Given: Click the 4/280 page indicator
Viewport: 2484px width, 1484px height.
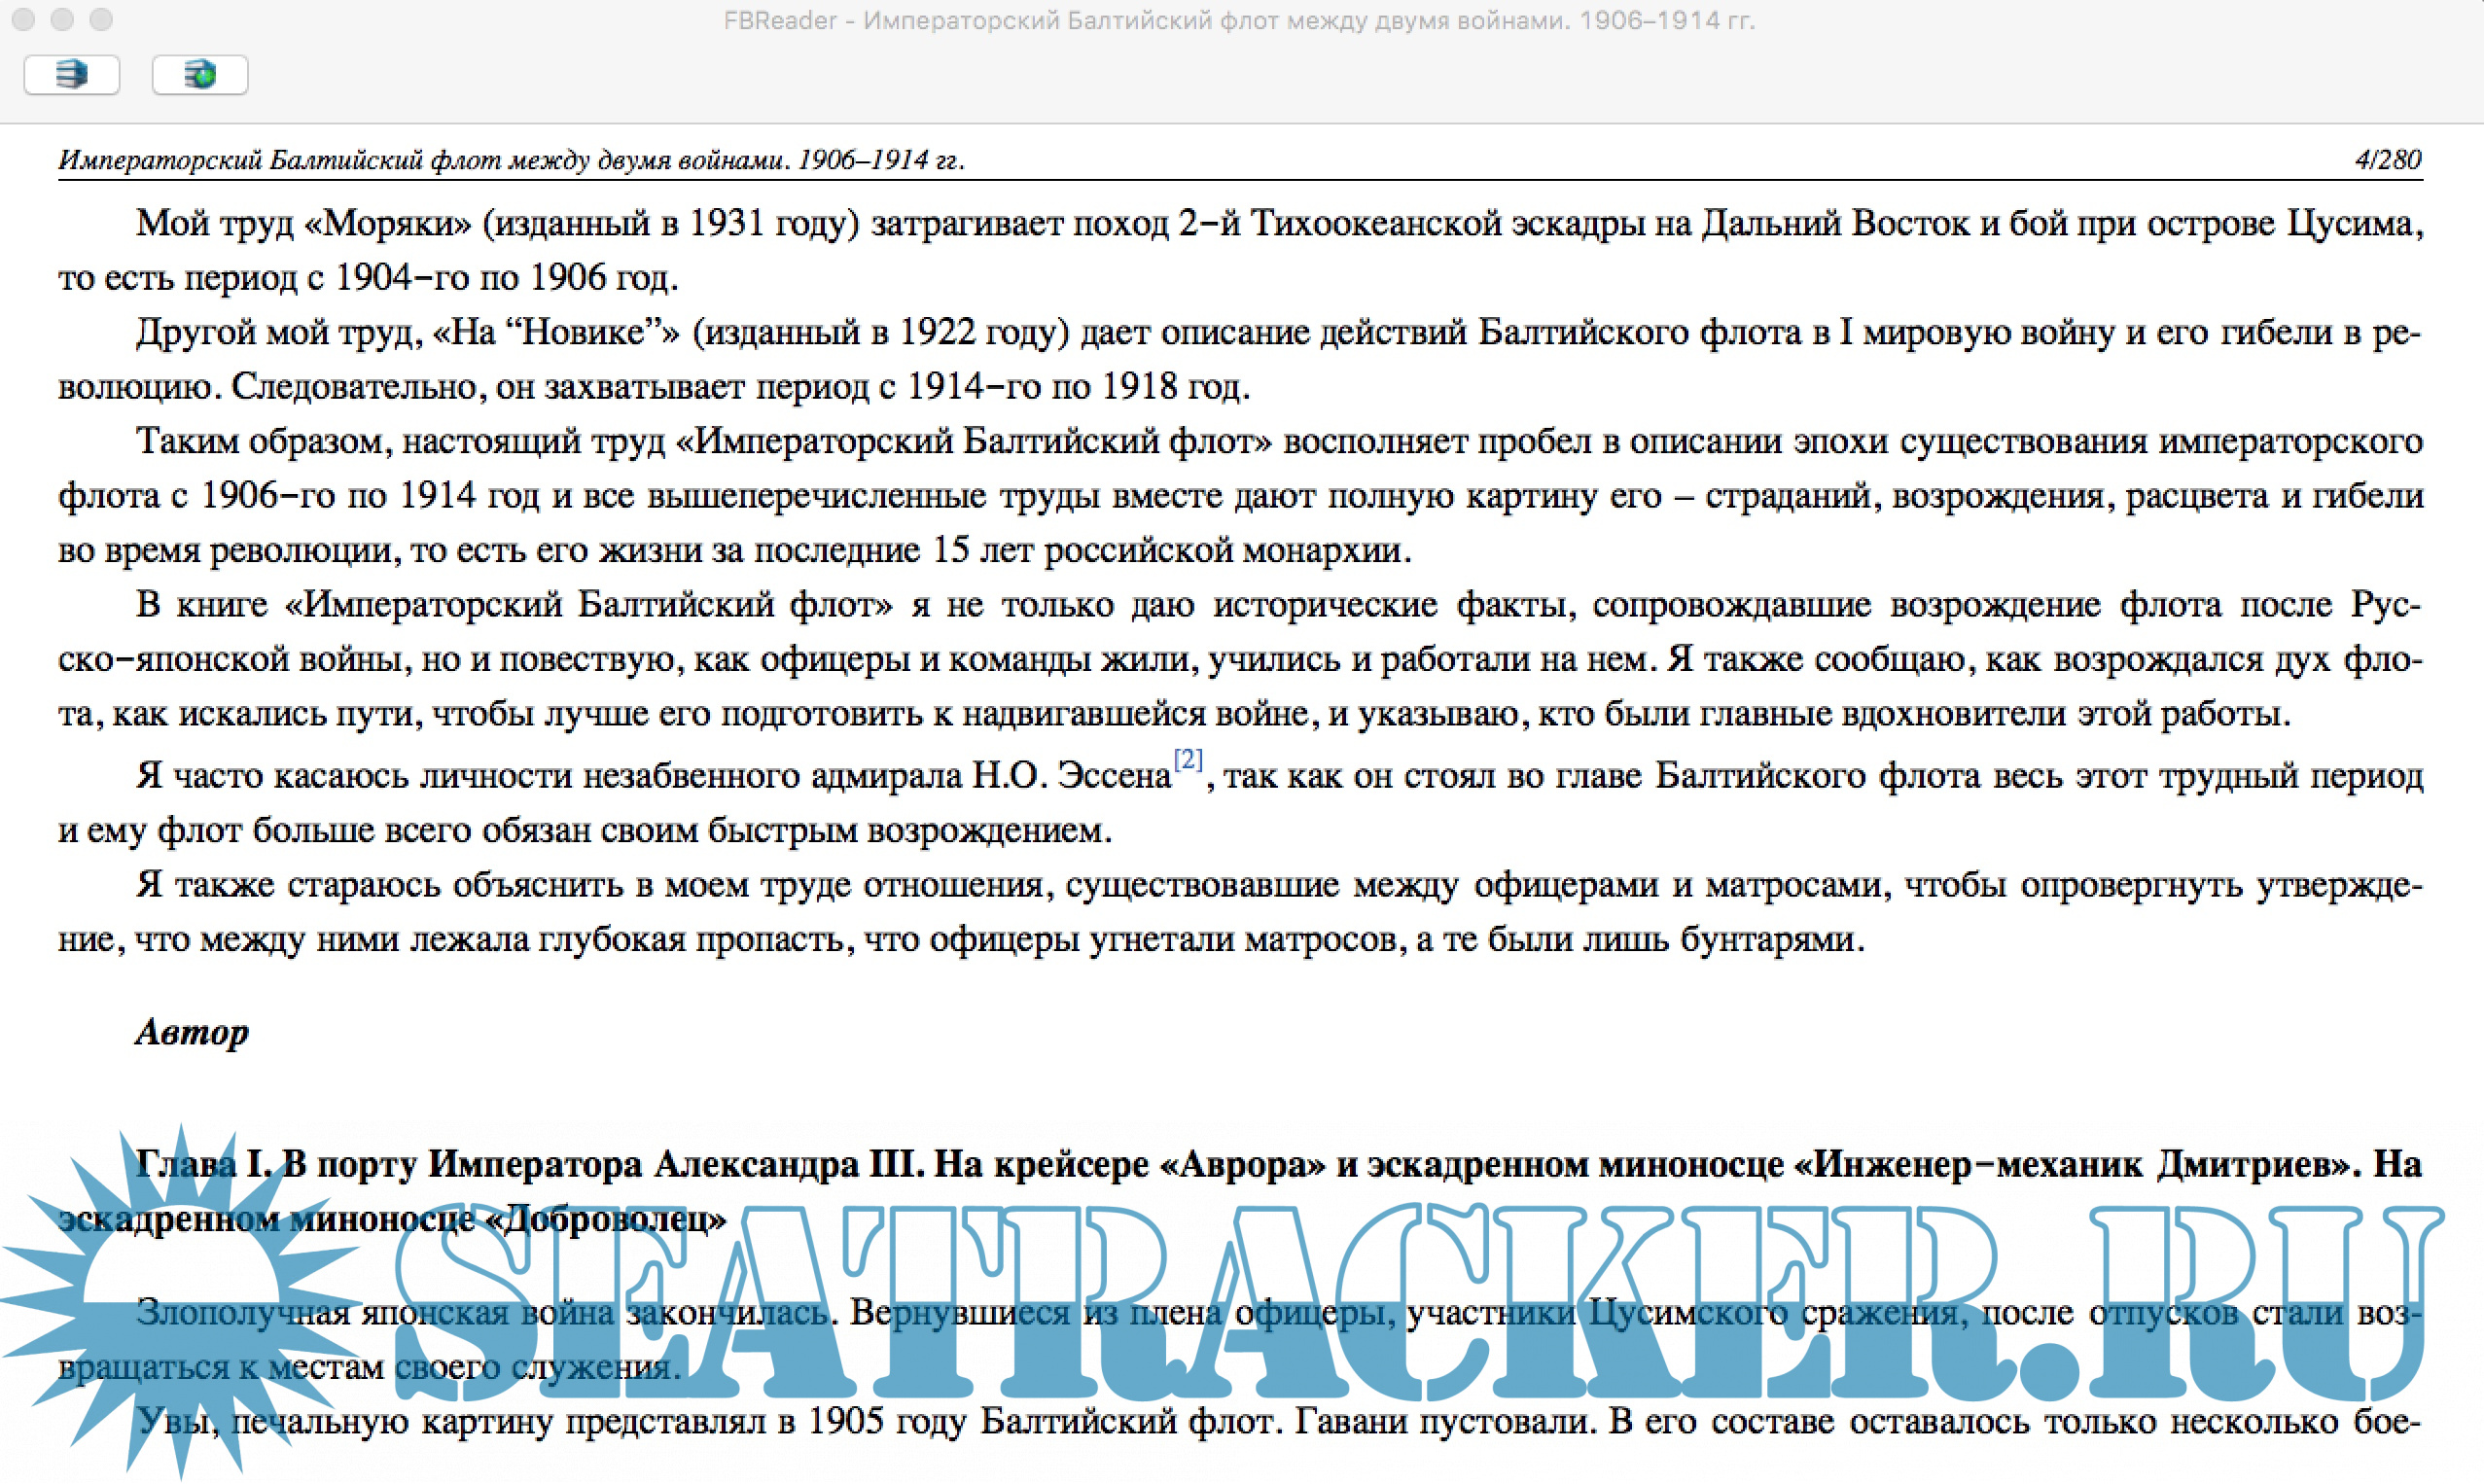Looking at the screenshot, I should coord(2387,159).
